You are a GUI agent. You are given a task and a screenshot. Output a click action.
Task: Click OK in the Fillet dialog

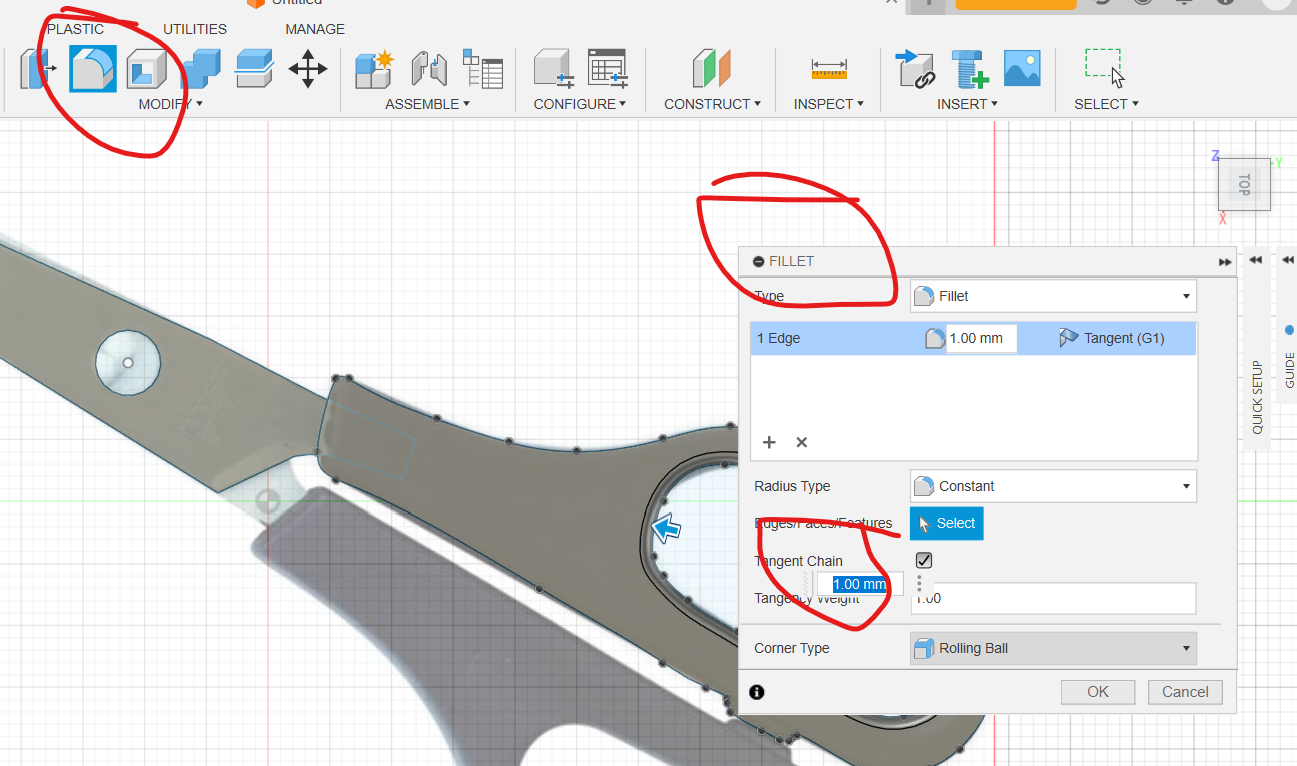[x=1098, y=692]
